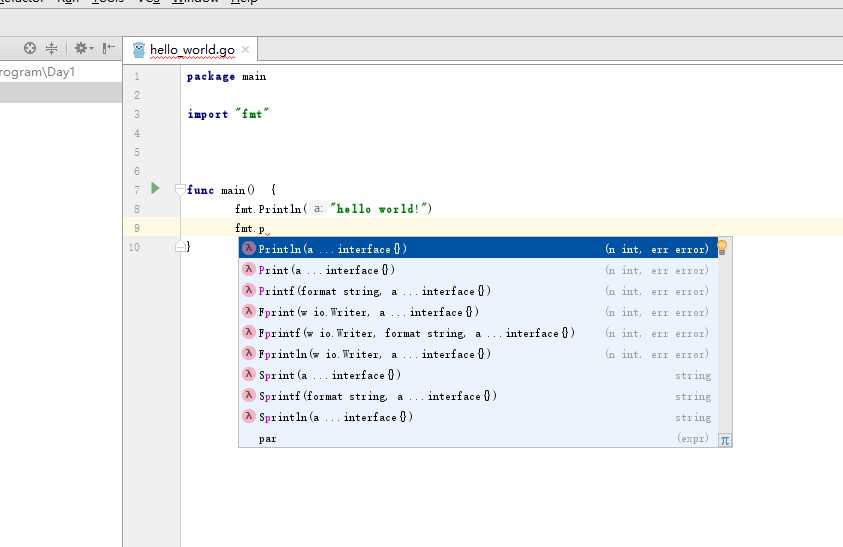Viewport: 843px width, 547px height.
Task: Choose Println completion suggestion
Action: (478, 248)
